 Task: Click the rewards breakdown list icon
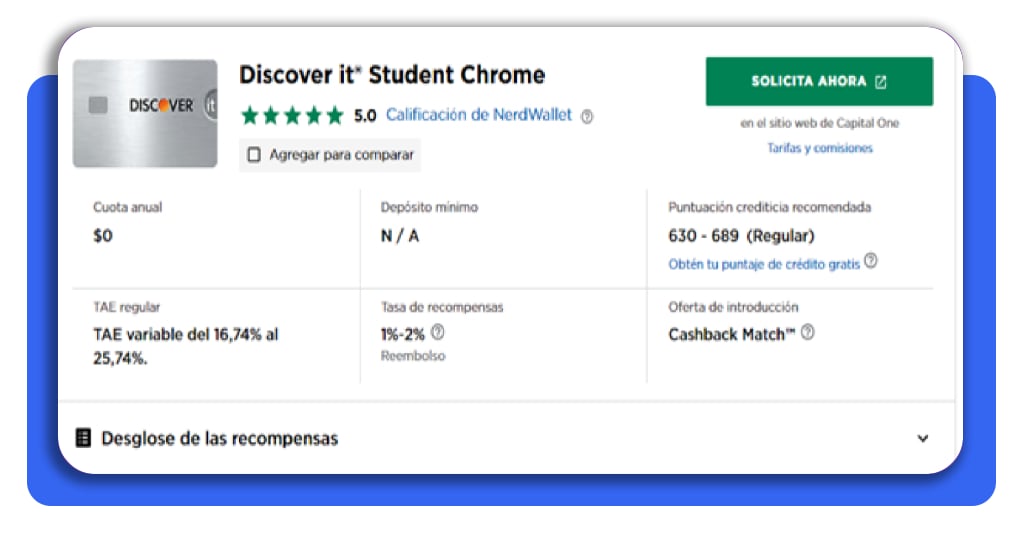pyautogui.click(x=84, y=437)
